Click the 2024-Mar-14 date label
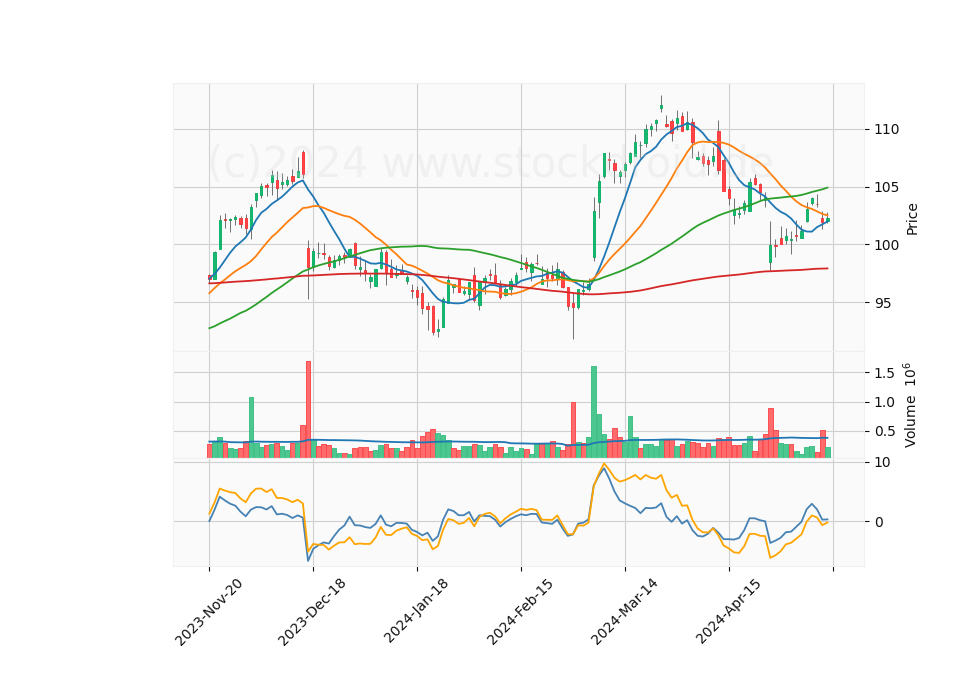 point(624,612)
